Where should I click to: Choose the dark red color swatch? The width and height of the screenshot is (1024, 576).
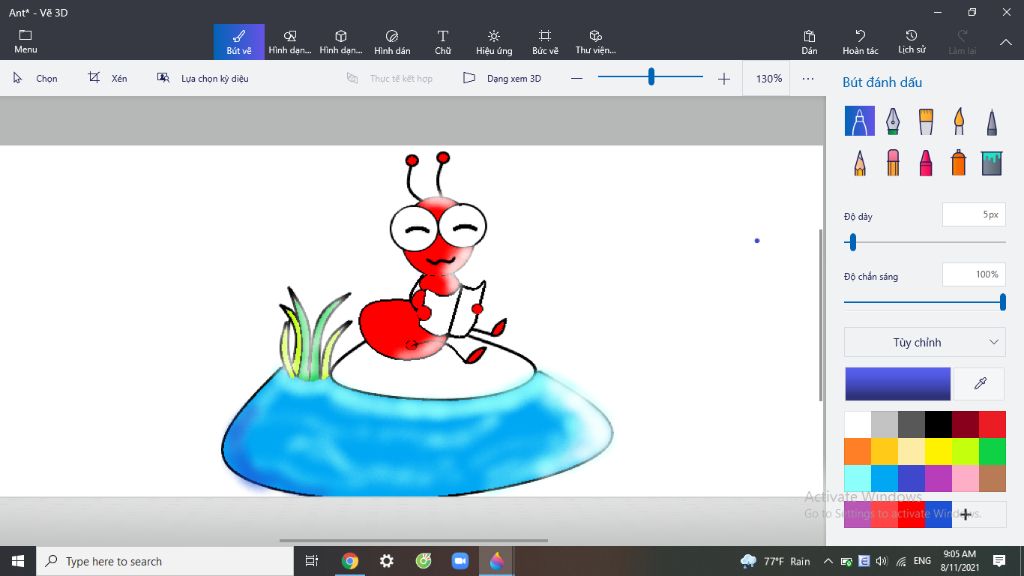(x=965, y=424)
